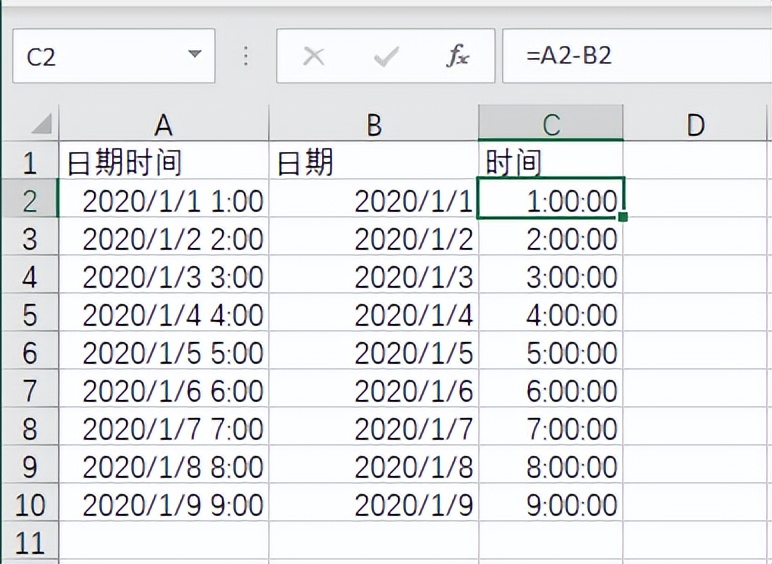Select cell 2020/1/9 9:00
This screenshot has width=772, height=564.
click(x=164, y=502)
